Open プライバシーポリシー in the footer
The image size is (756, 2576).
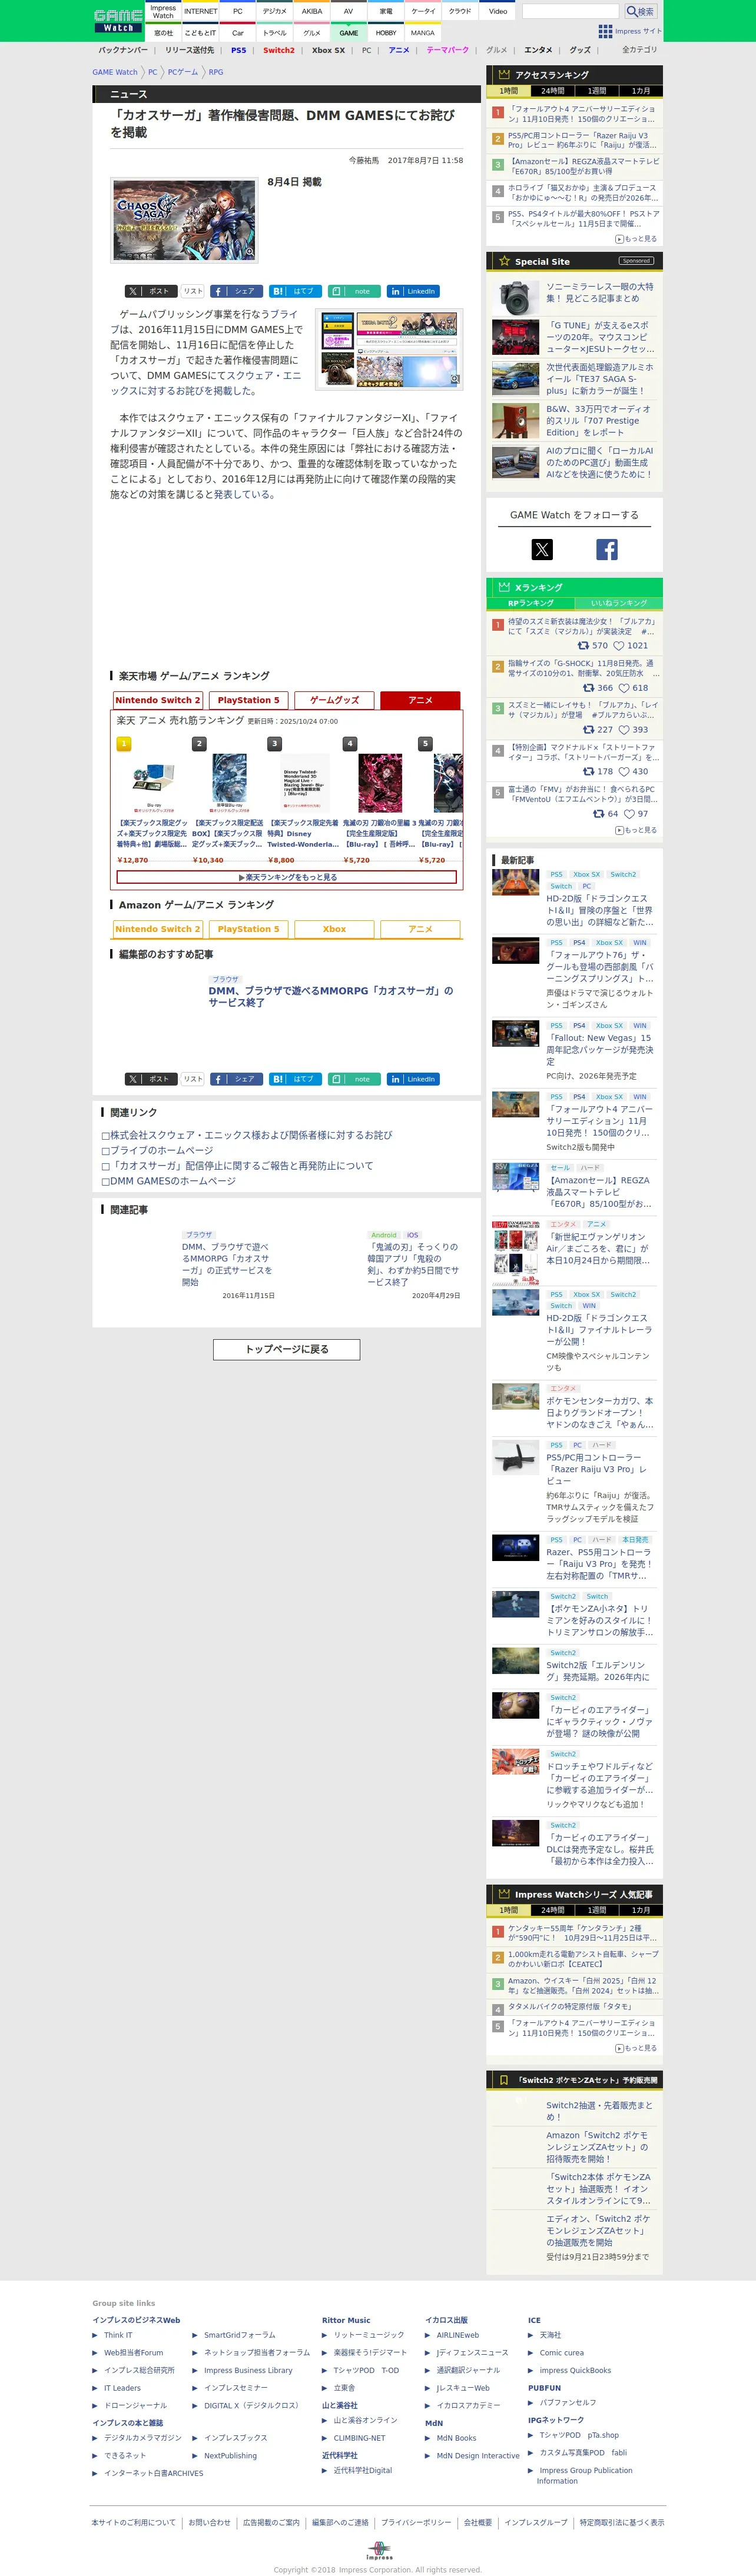pos(416,2522)
